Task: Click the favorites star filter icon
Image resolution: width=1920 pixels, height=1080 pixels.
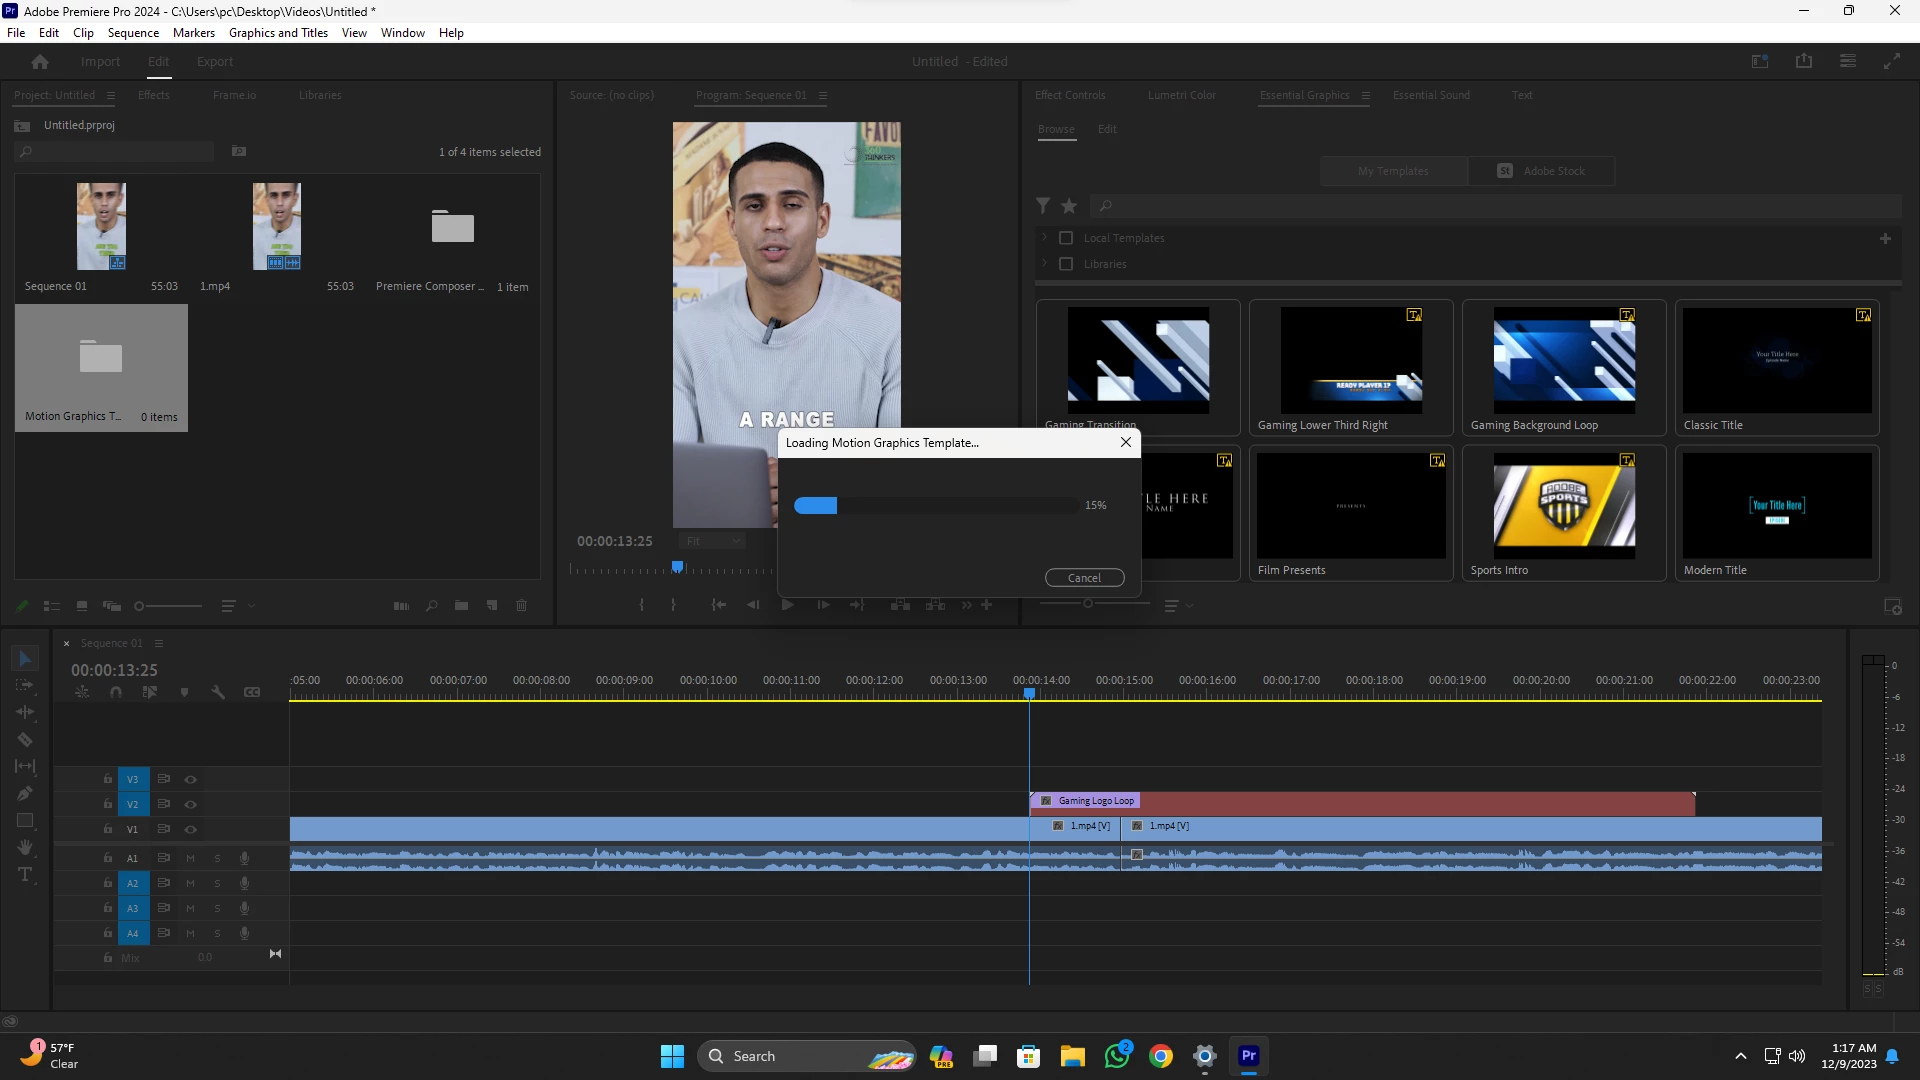Action: pos(1069,206)
